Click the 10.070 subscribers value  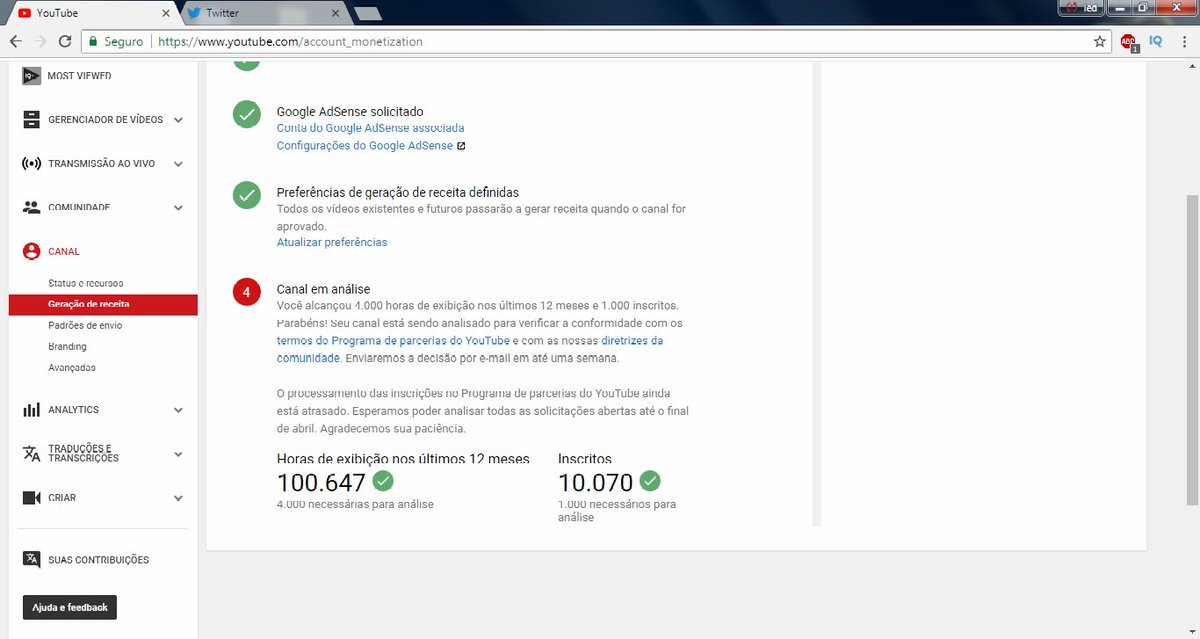click(596, 483)
